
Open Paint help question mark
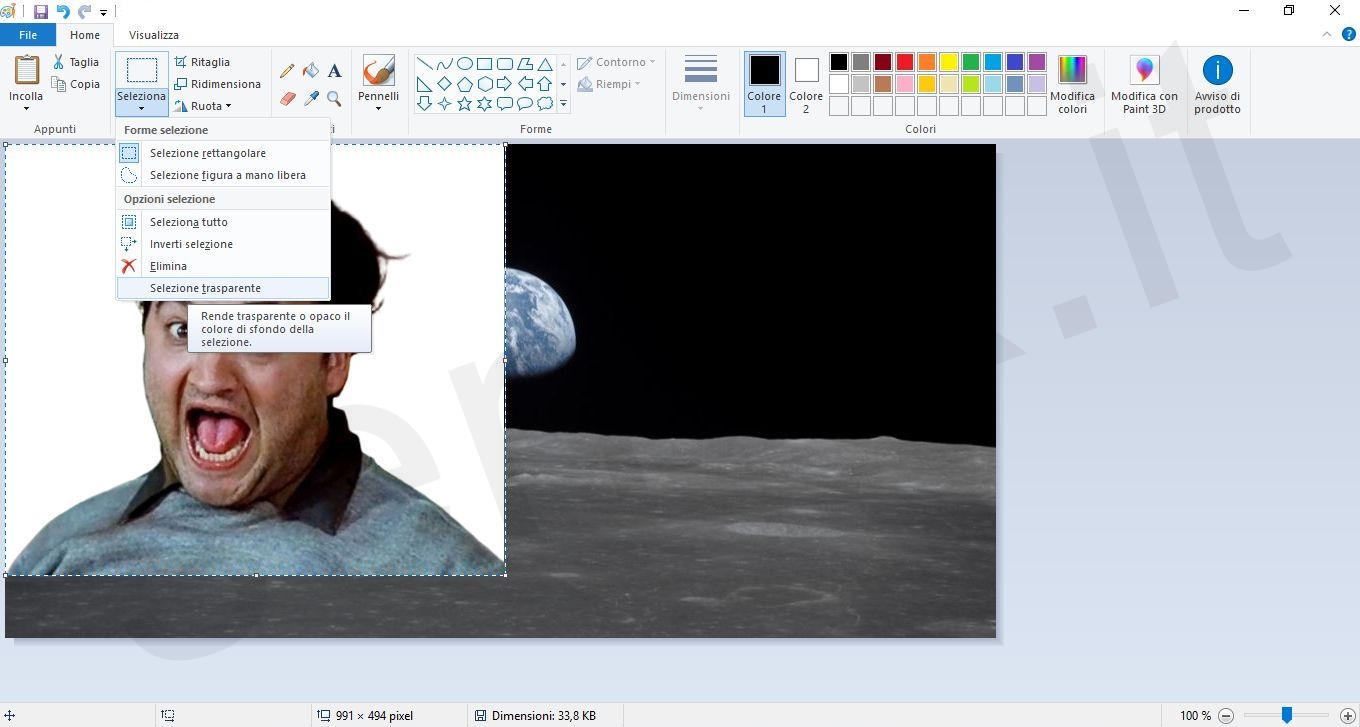click(x=1348, y=35)
